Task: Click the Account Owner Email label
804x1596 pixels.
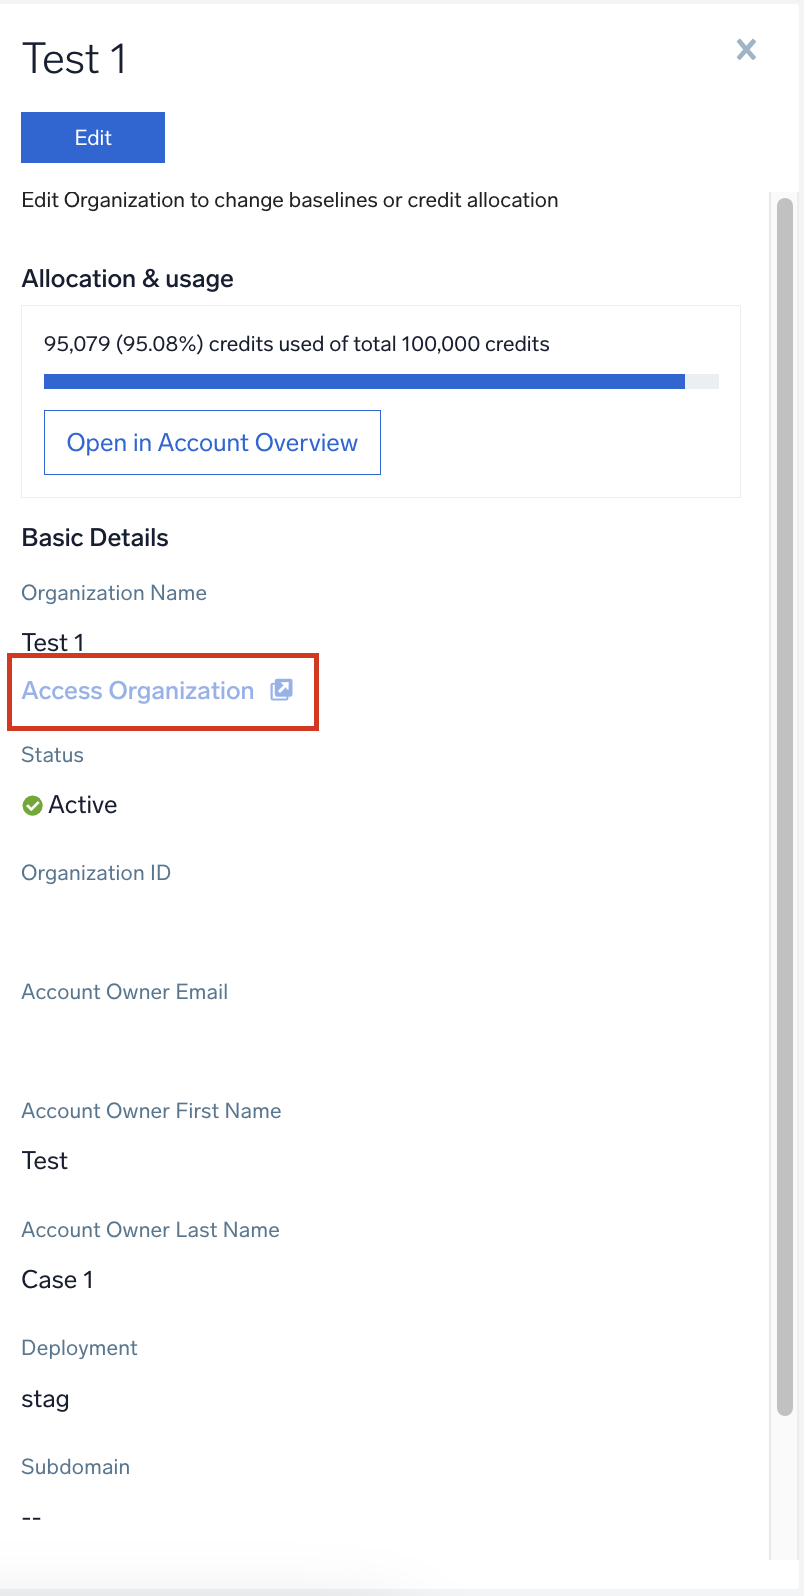Action: coord(125,992)
